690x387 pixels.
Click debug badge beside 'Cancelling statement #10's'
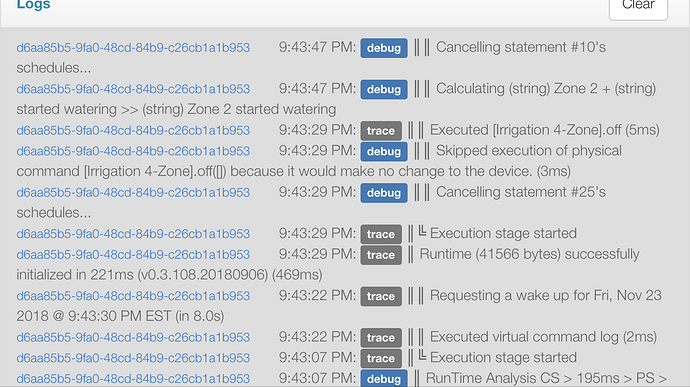[384, 48]
